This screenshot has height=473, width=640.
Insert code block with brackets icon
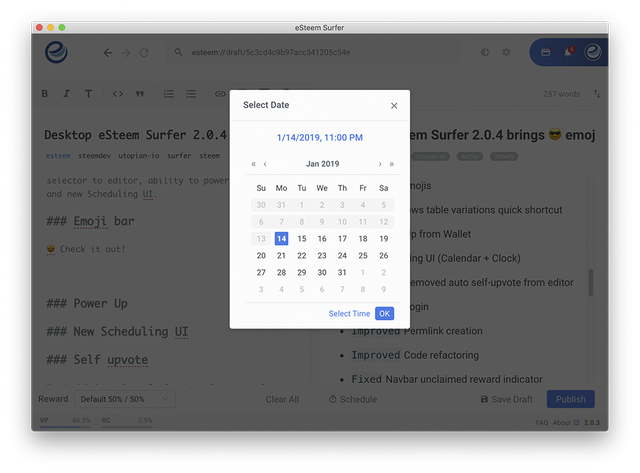point(118,94)
